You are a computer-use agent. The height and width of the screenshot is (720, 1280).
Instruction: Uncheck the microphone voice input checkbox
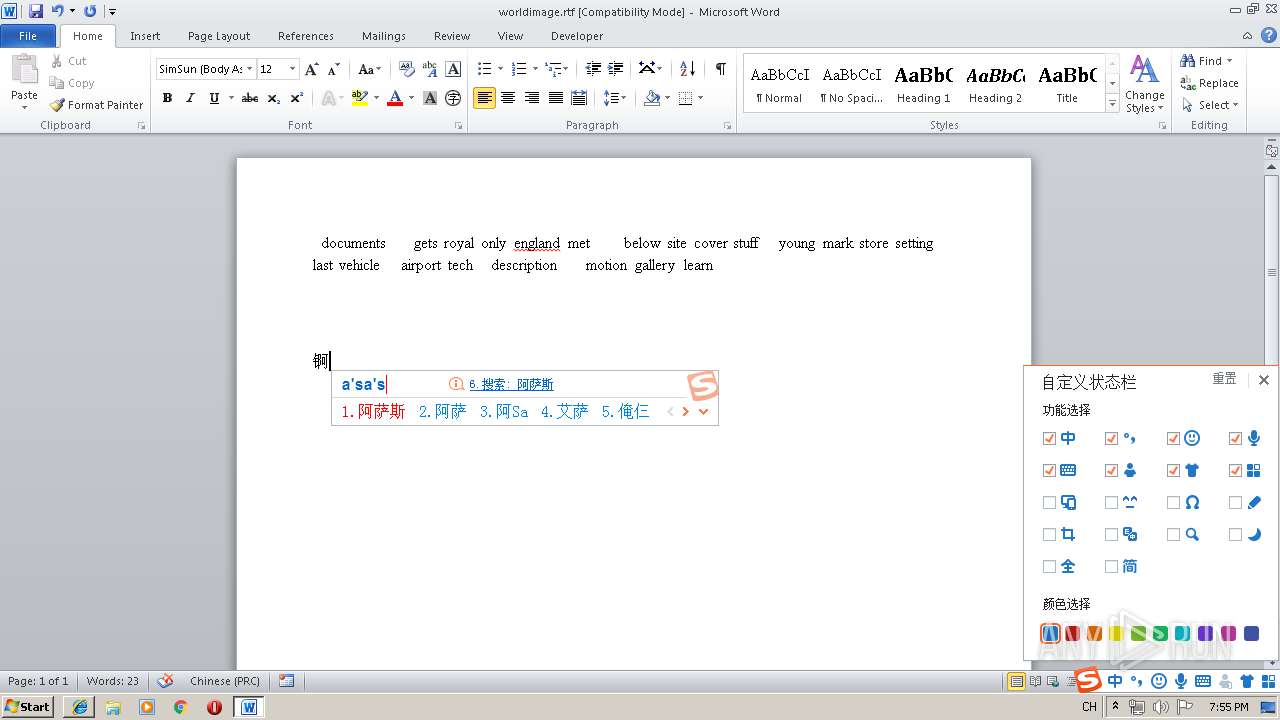[1235, 438]
